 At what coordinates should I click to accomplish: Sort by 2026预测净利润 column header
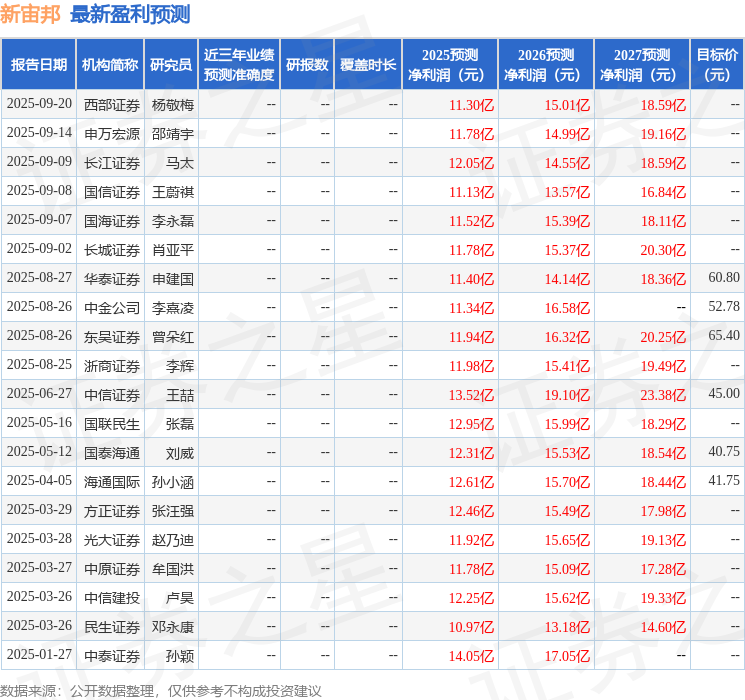[546, 65]
